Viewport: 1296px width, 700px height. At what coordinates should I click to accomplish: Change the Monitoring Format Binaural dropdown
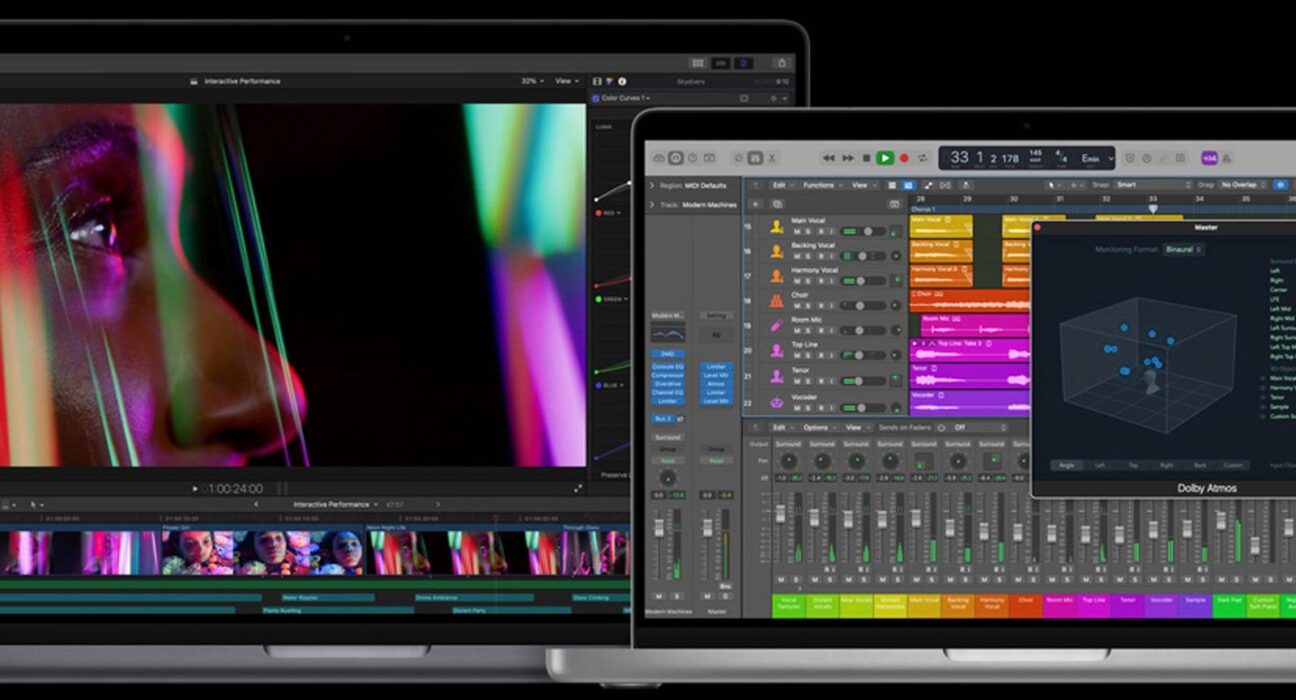(1183, 249)
